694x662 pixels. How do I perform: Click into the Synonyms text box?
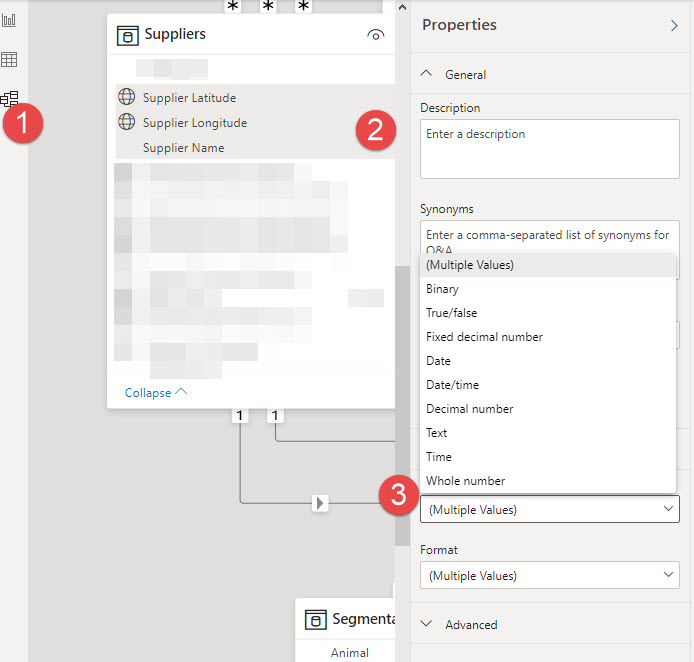[x=550, y=237]
